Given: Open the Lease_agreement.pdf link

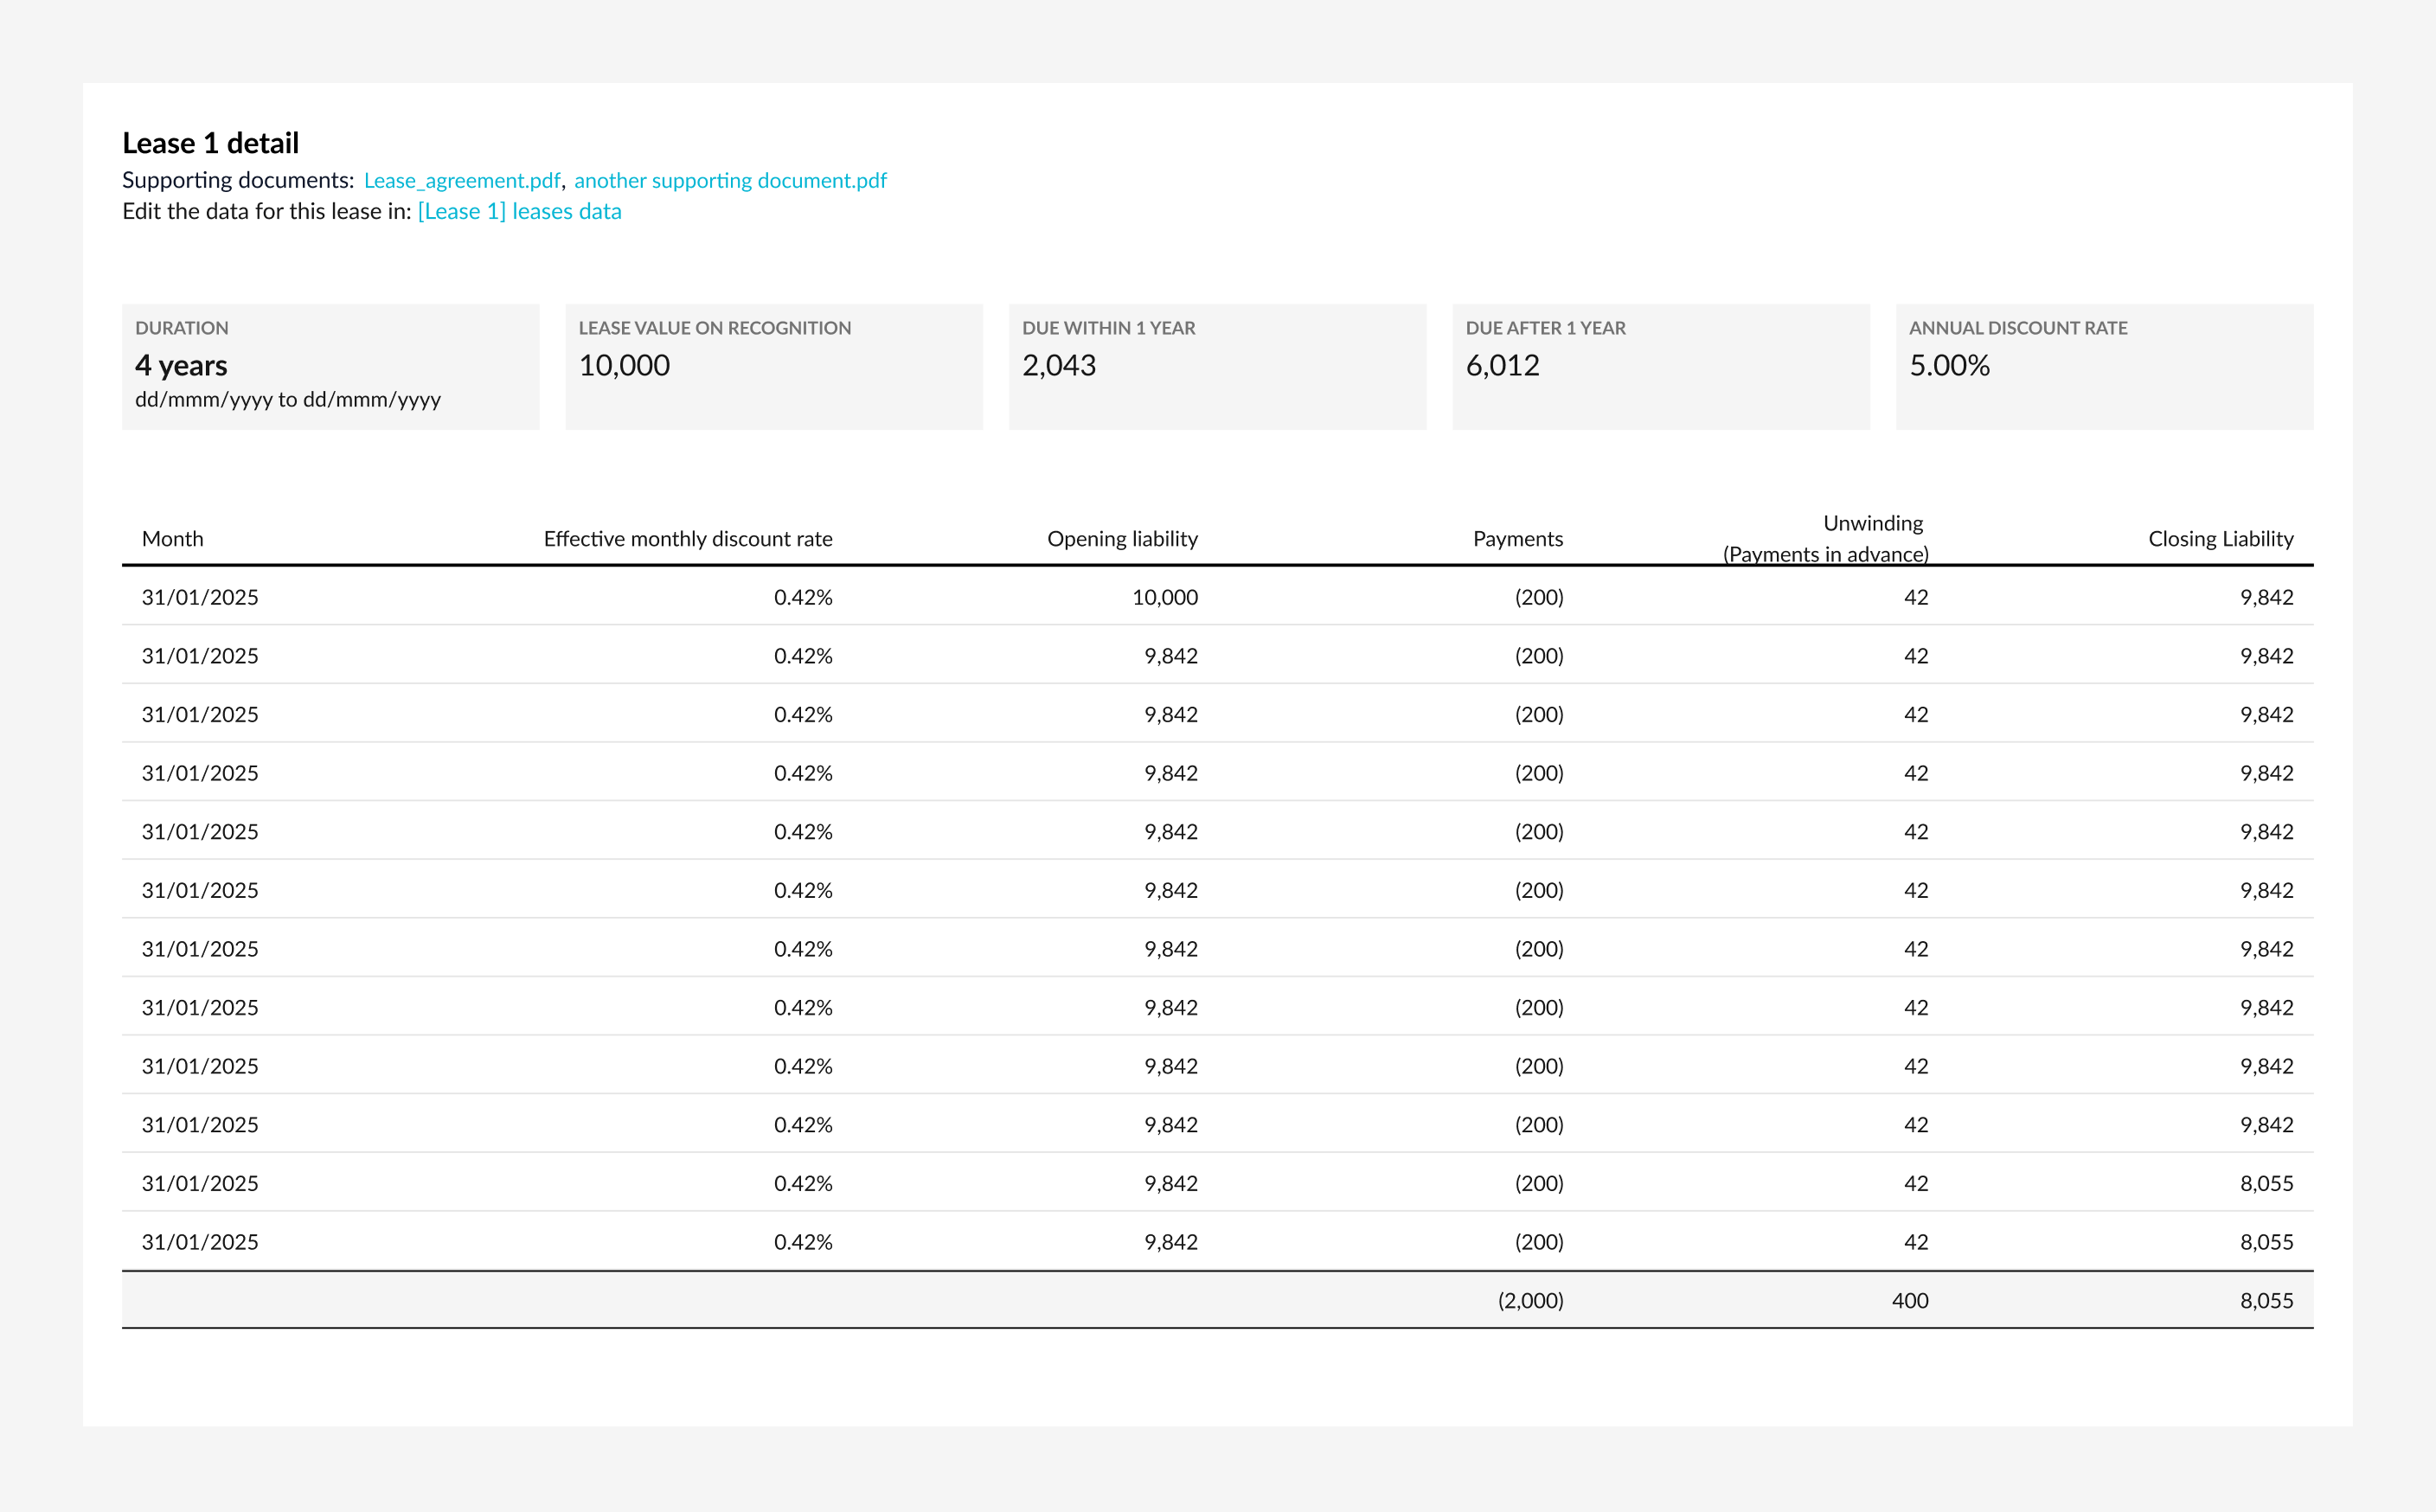Looking at the screenshot, I should [x=461, y=180].
